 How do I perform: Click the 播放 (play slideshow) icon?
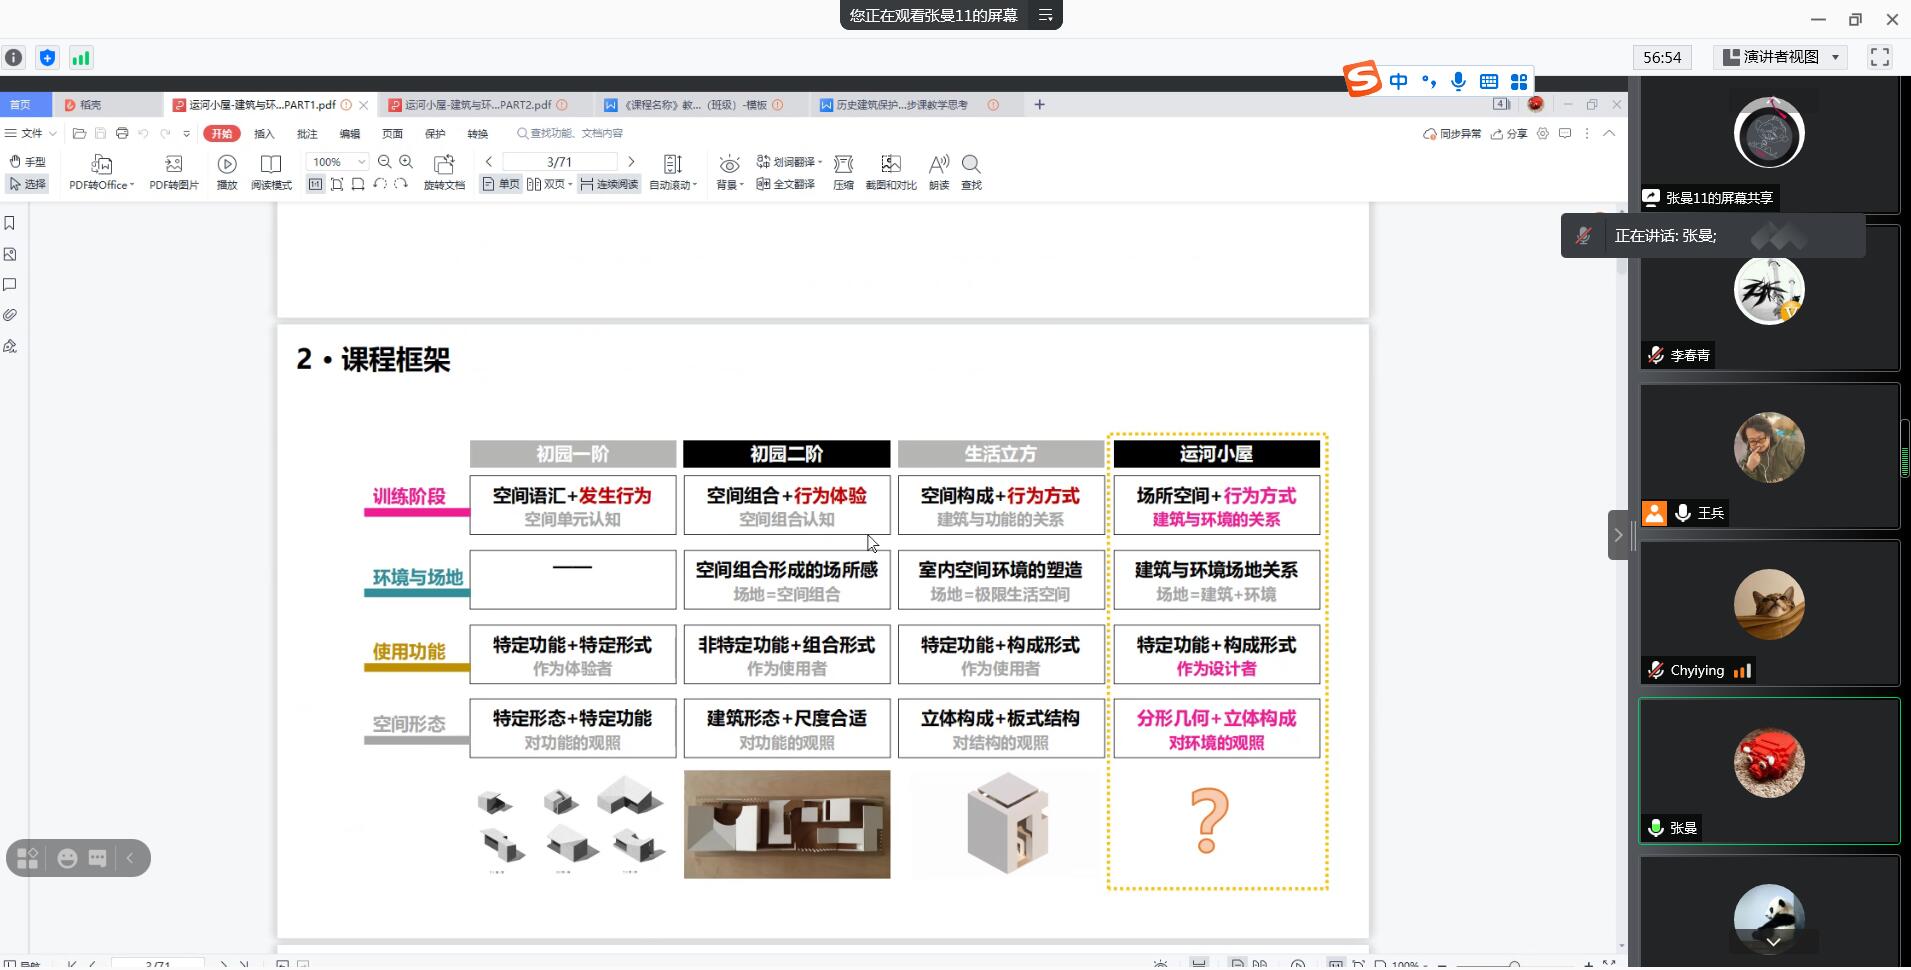coord(227,165)
